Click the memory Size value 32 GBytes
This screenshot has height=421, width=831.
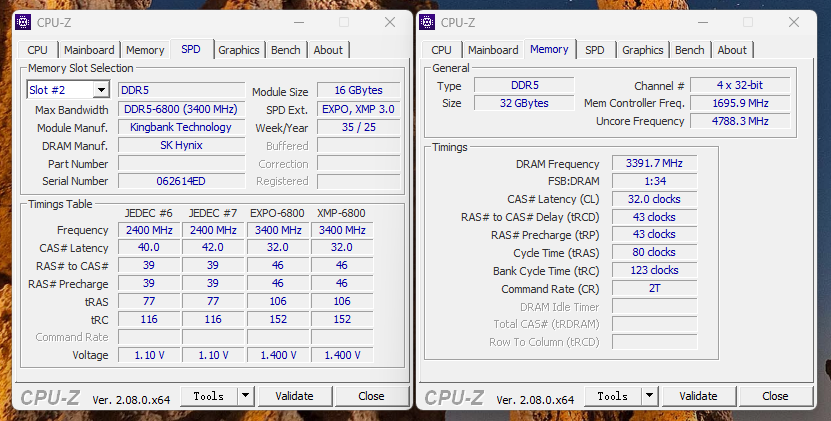[524, 103]
